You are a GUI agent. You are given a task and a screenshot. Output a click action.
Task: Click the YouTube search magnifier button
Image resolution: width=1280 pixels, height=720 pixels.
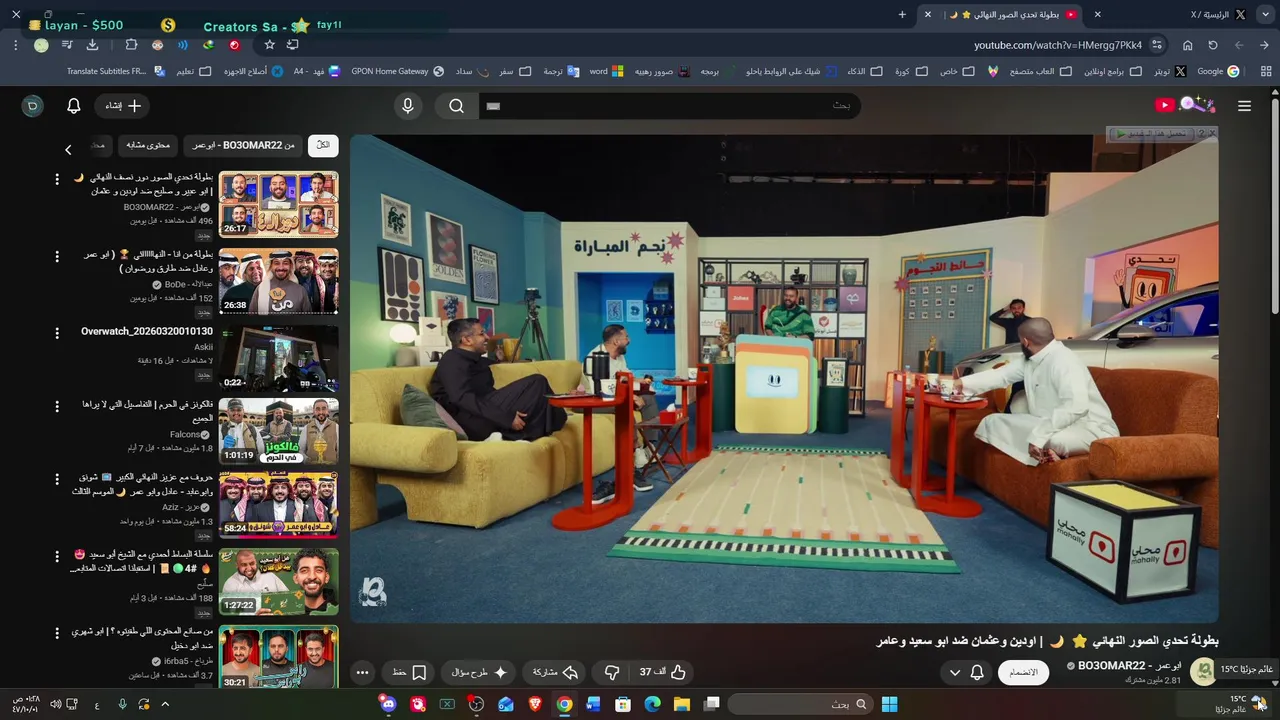[457, 106]
